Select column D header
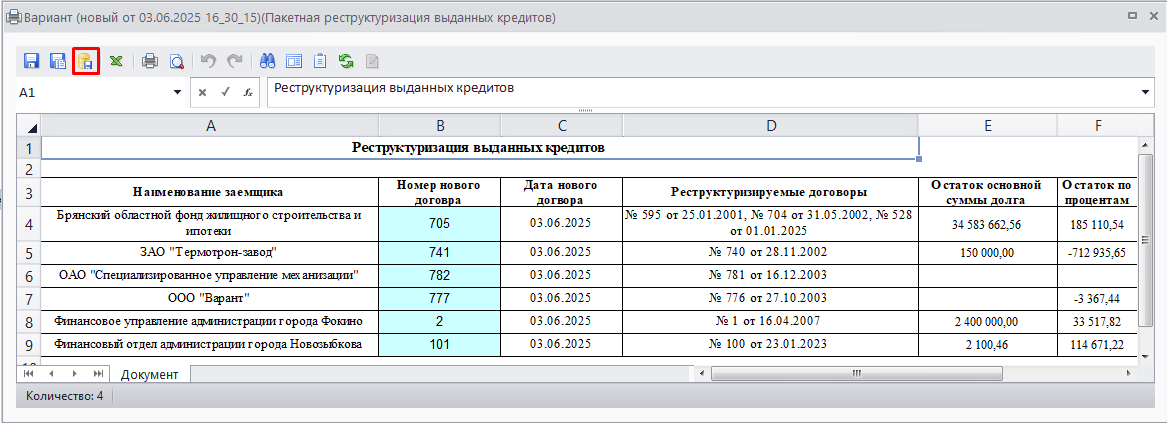The image size is (1167, 423). point(769,125)
